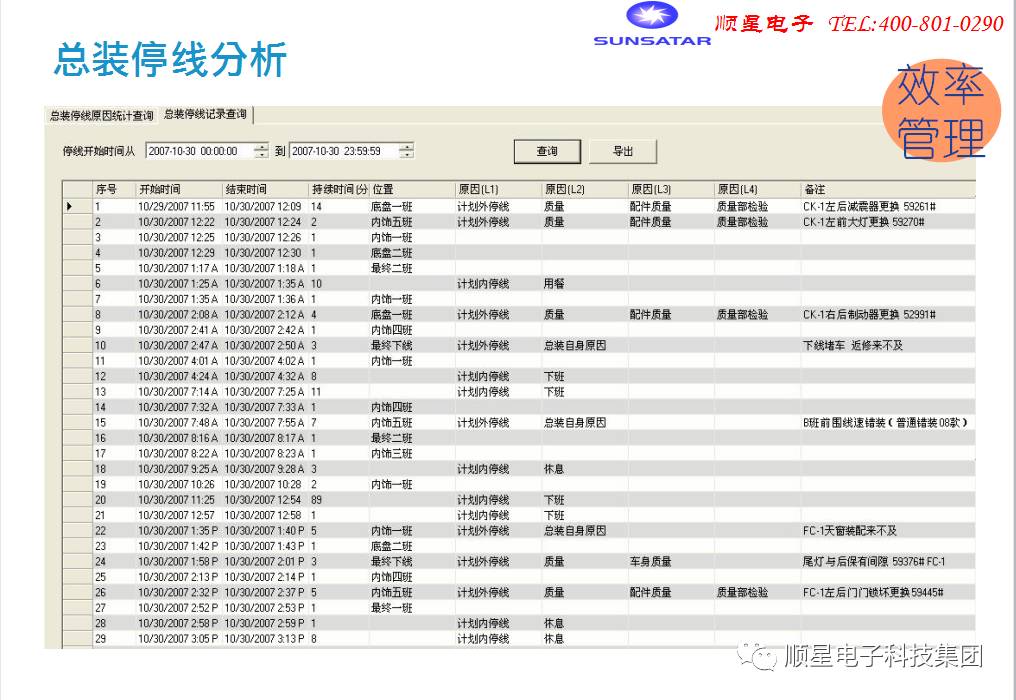Image resolution: width=1016 pixels, height=700 pixels.
Task: Focus the end datetime field 2007-10-30 23:59:59
Action: (x=342, y=151)
